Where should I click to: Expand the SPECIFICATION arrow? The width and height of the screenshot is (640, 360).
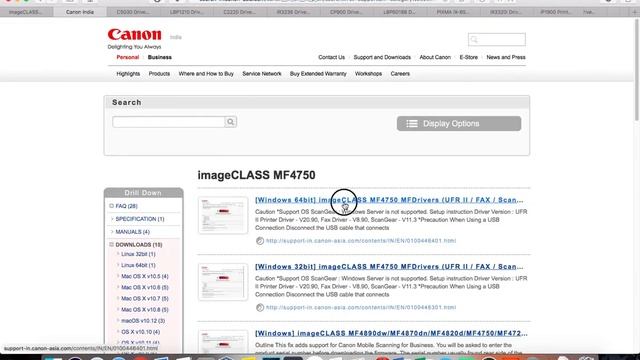pyautogui.click(x=112, y=219)
